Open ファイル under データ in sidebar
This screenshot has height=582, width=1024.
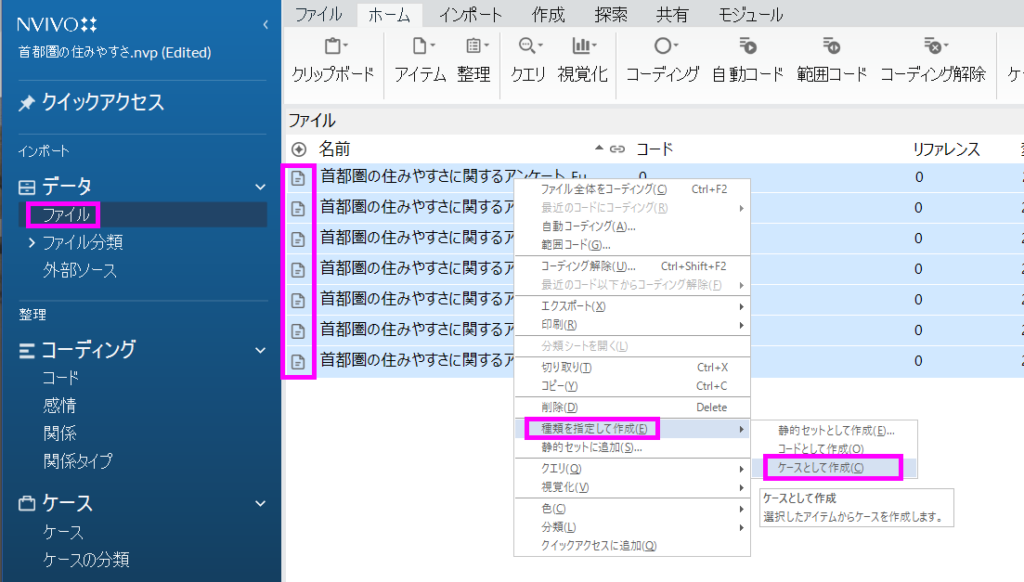64,214
